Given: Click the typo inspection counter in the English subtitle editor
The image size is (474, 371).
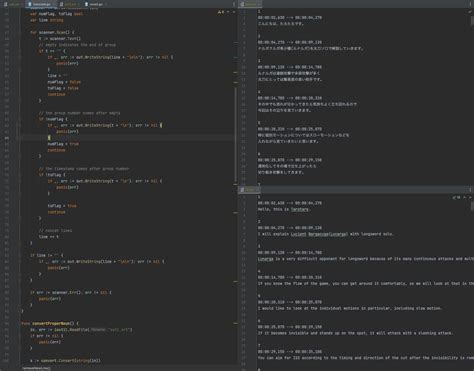Looking at the screenshot, I should (x=457, y=197).
